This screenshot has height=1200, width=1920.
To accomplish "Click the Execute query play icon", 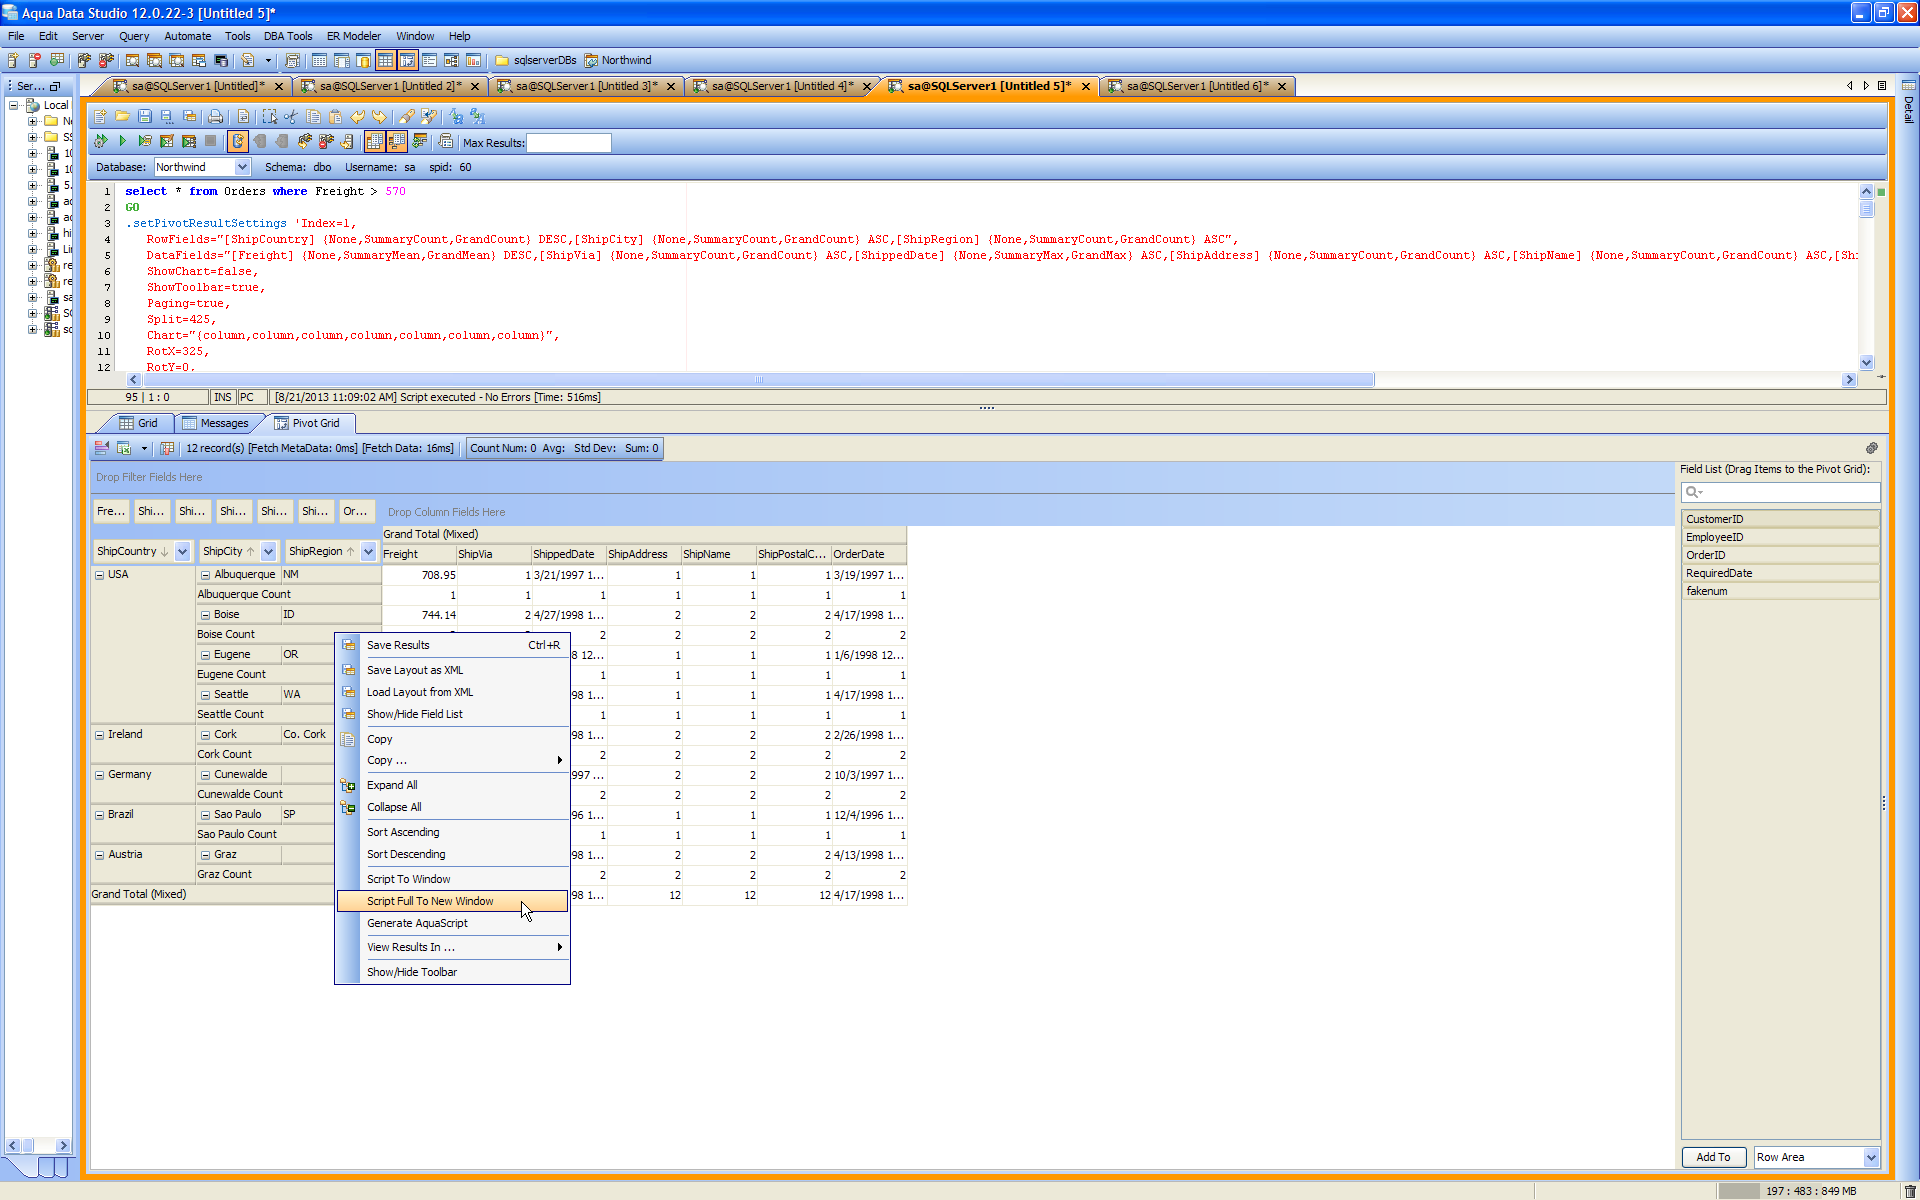I will click(x=122, y=142).
